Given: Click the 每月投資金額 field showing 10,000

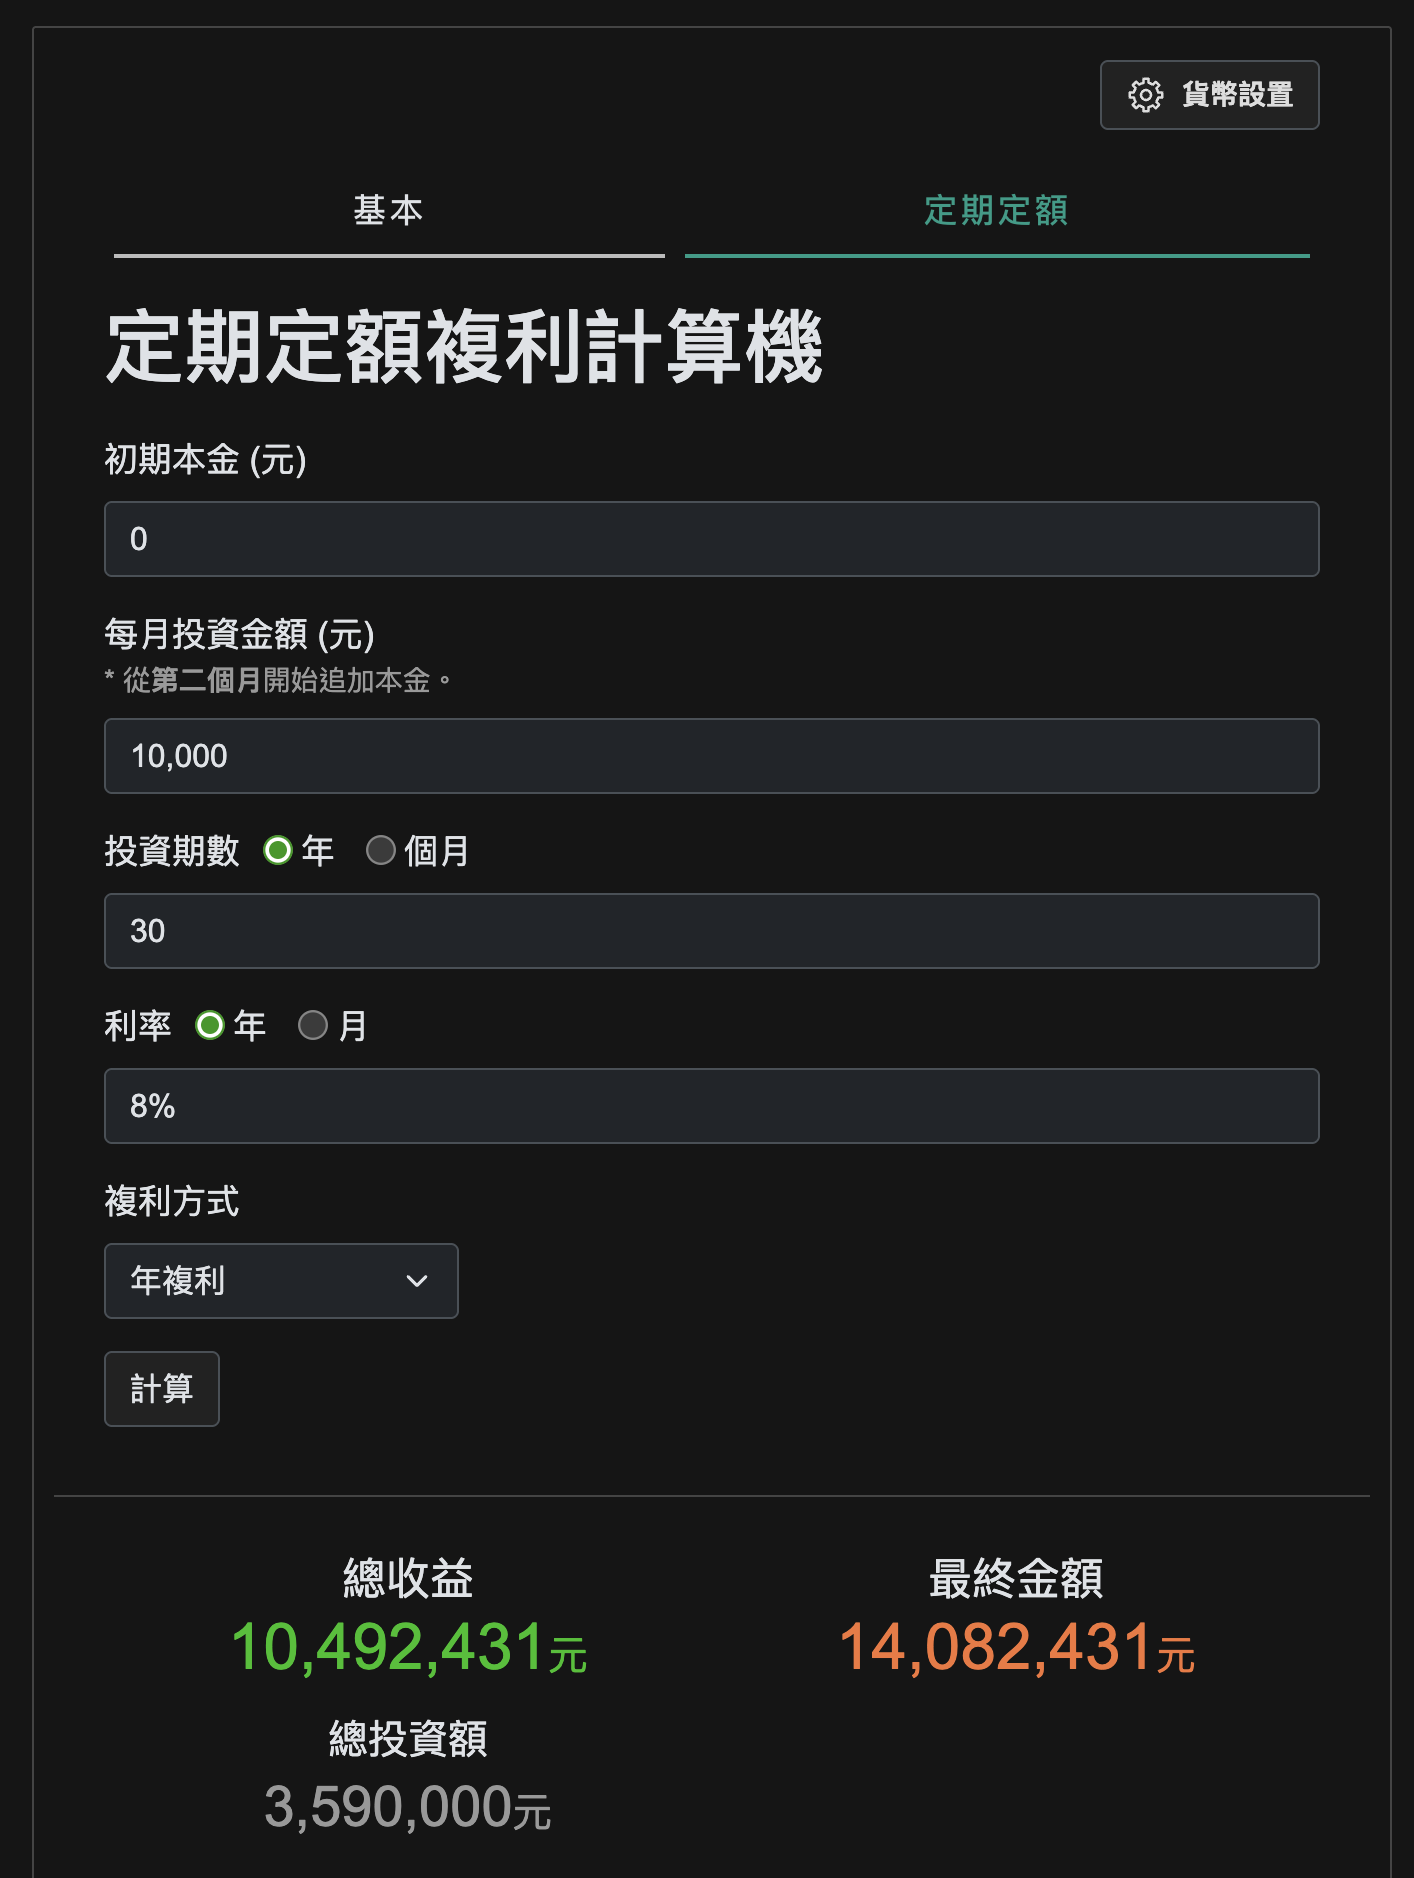Looking at the screenshot, I should coord(710,756).
